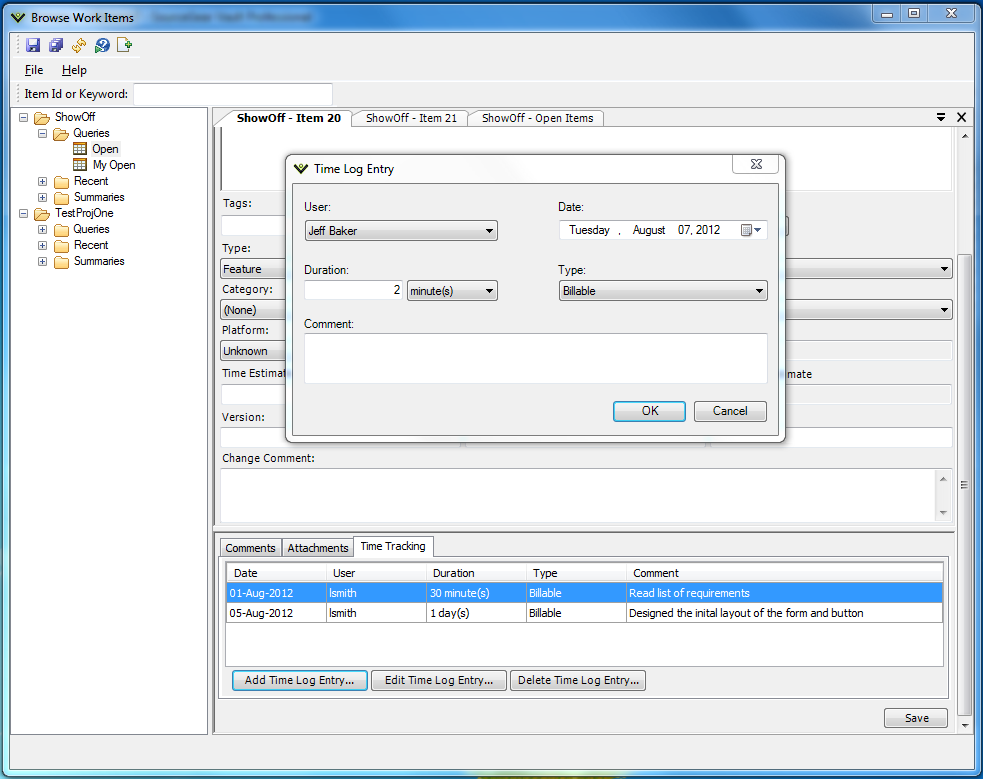983x779 pixels.
Task: Click the Comment text box in dialog
Action: (x=535, y=358)
